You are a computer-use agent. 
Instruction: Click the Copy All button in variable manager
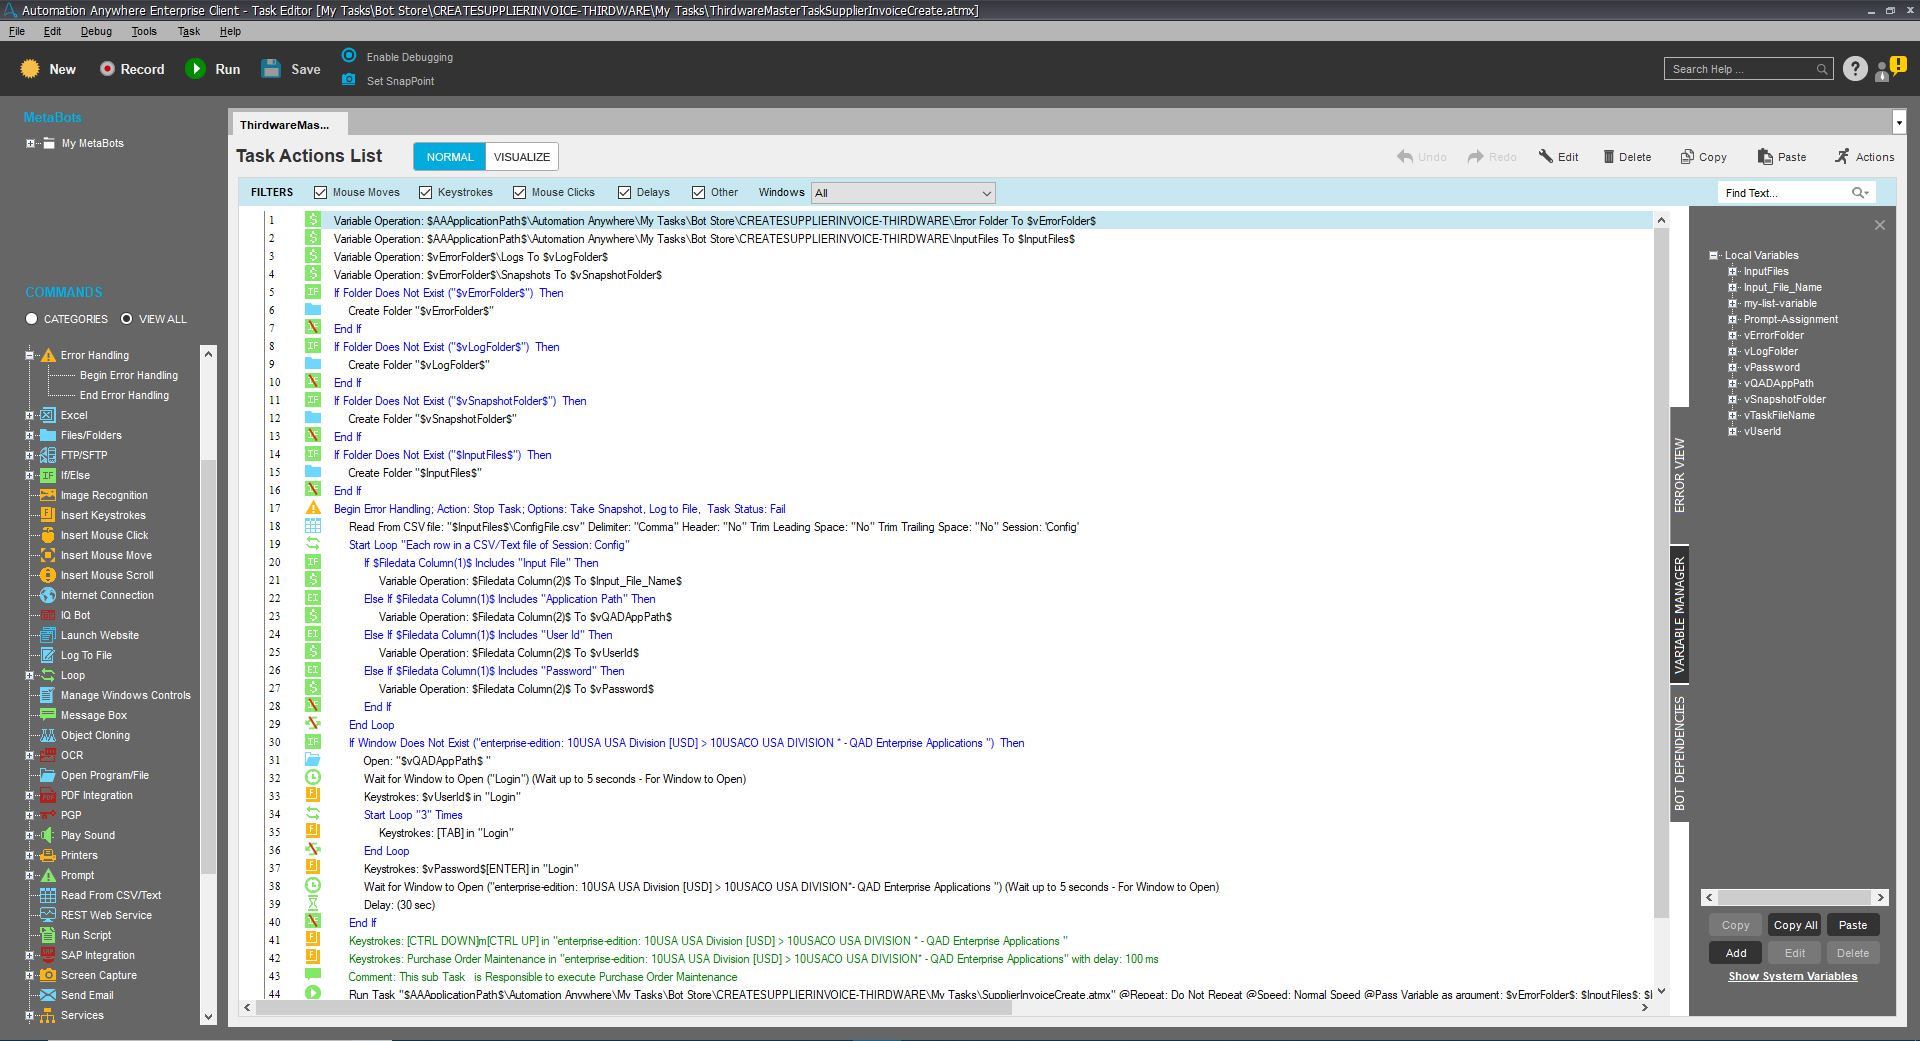tap(1795, 925)
